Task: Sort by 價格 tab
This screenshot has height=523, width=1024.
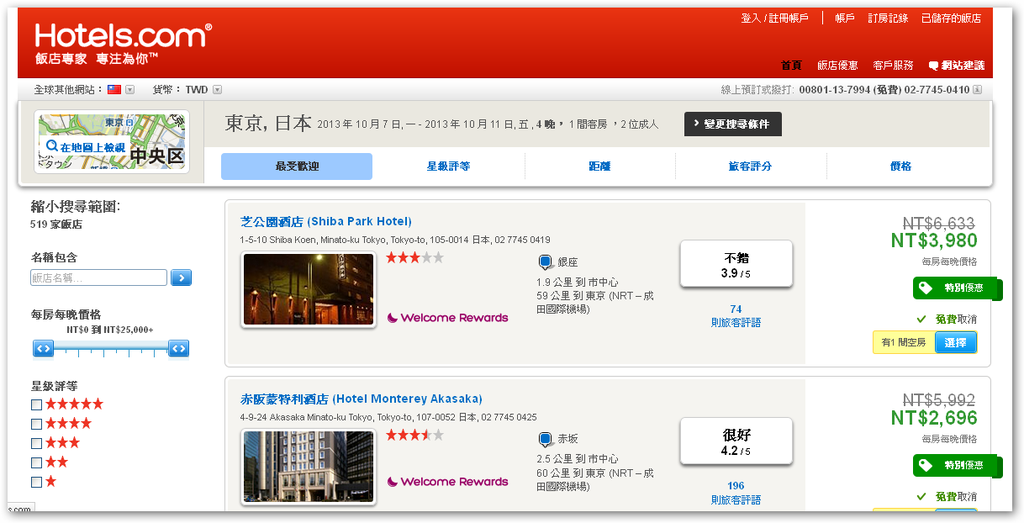Action: coord(901,166)
